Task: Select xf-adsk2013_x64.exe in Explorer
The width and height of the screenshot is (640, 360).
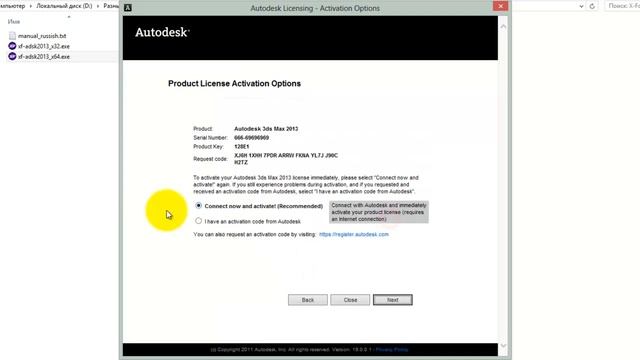Action: [x=44, y=56]
